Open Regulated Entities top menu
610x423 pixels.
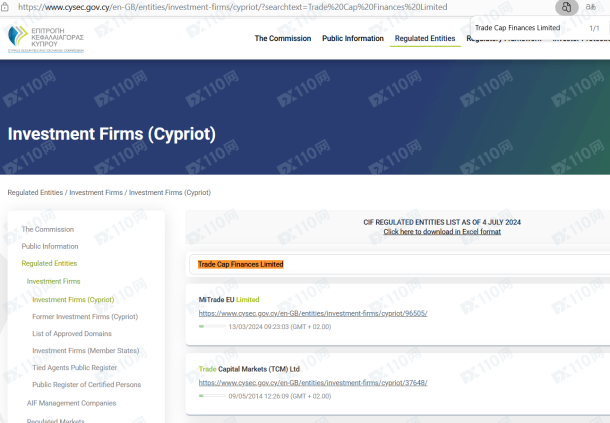[x=425, y=38]
